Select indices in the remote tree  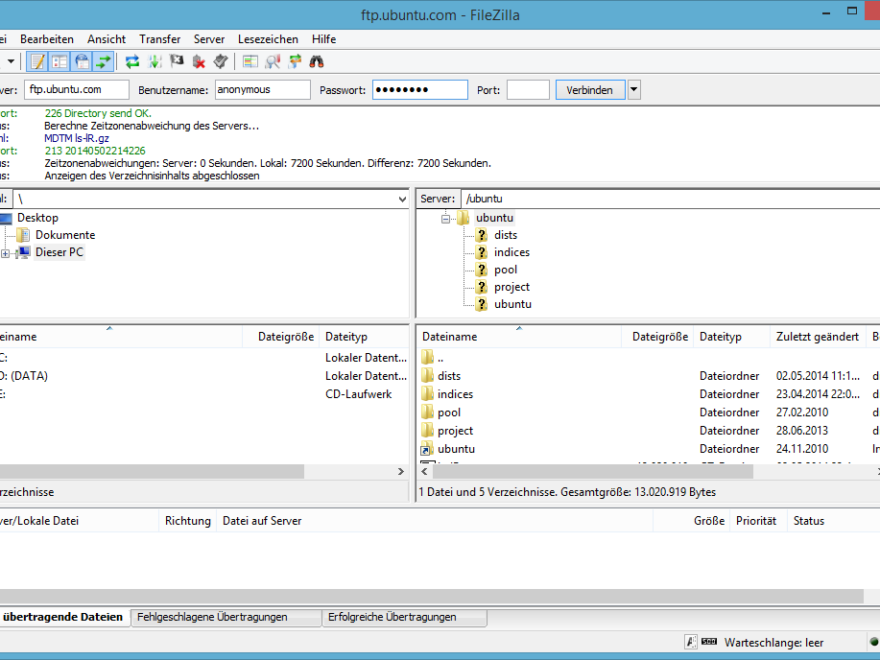512,253
